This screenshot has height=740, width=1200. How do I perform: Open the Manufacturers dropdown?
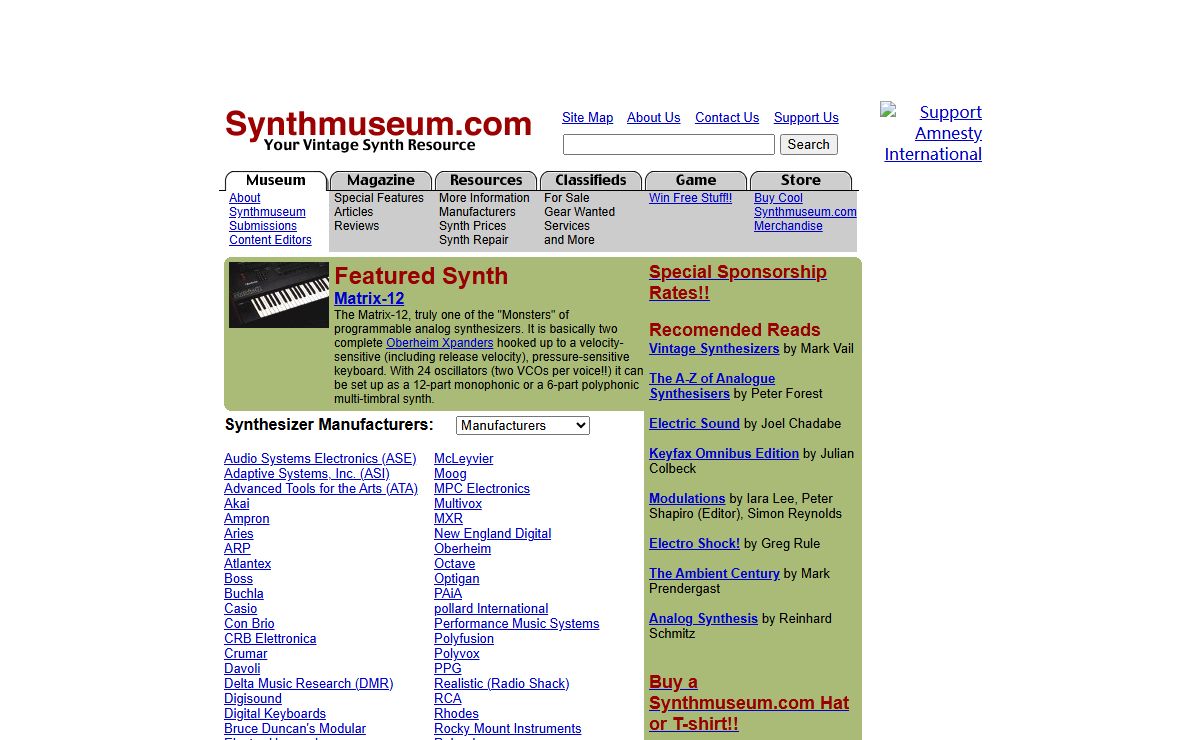click(523, 426)
